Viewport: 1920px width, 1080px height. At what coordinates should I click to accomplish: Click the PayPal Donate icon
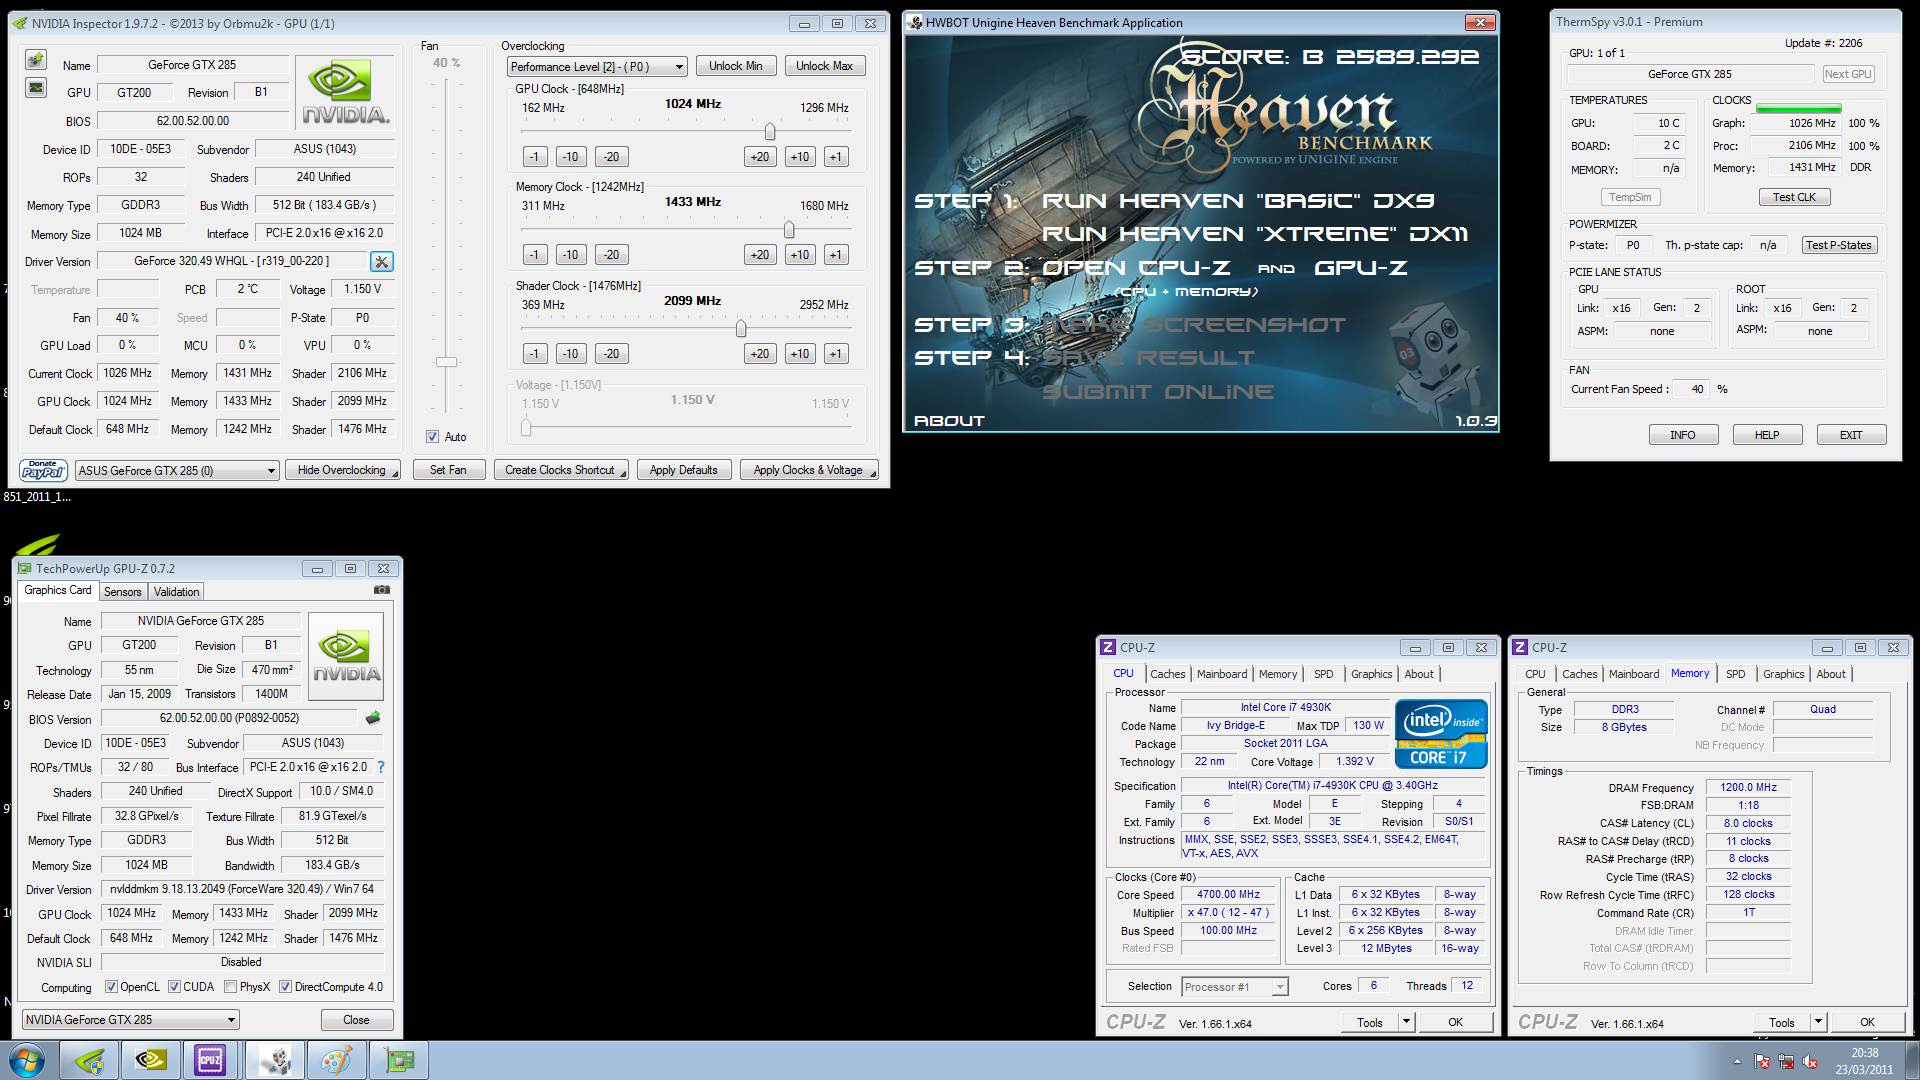click(43, 470)
